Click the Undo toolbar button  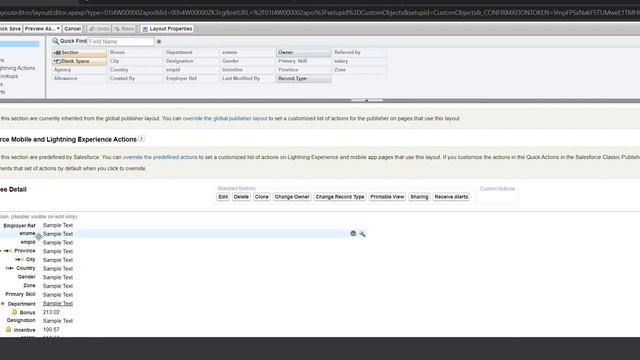pos(99,29)
